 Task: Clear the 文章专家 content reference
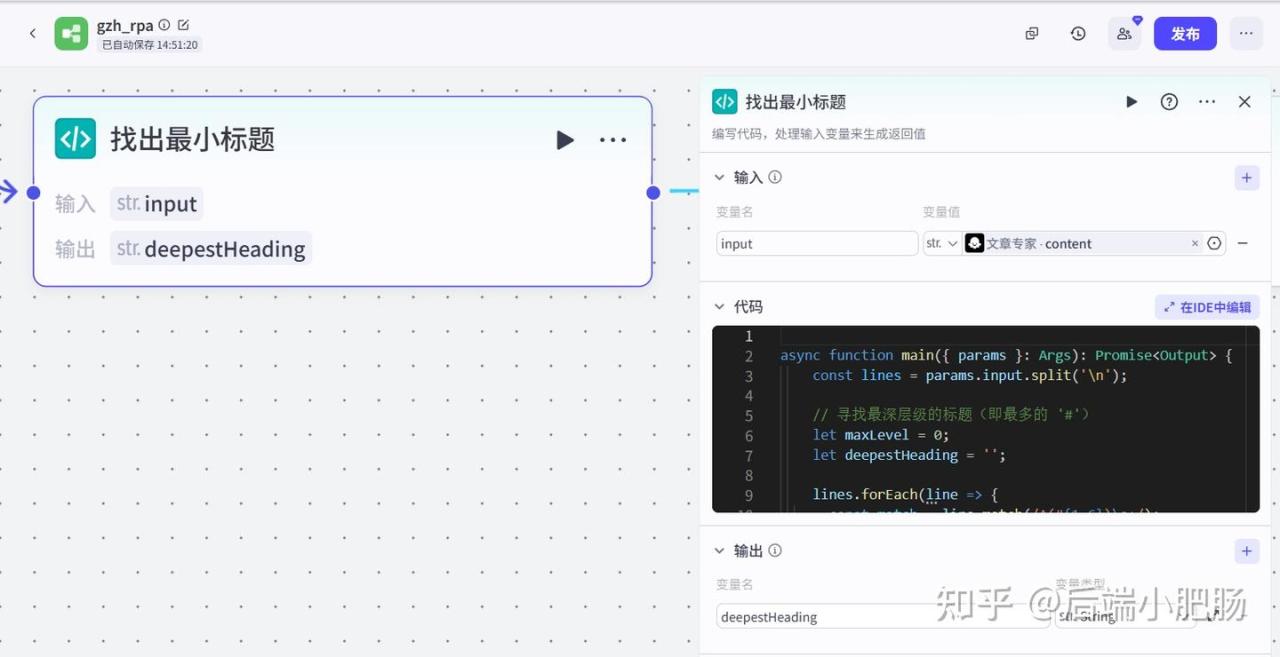(1194, 243)
